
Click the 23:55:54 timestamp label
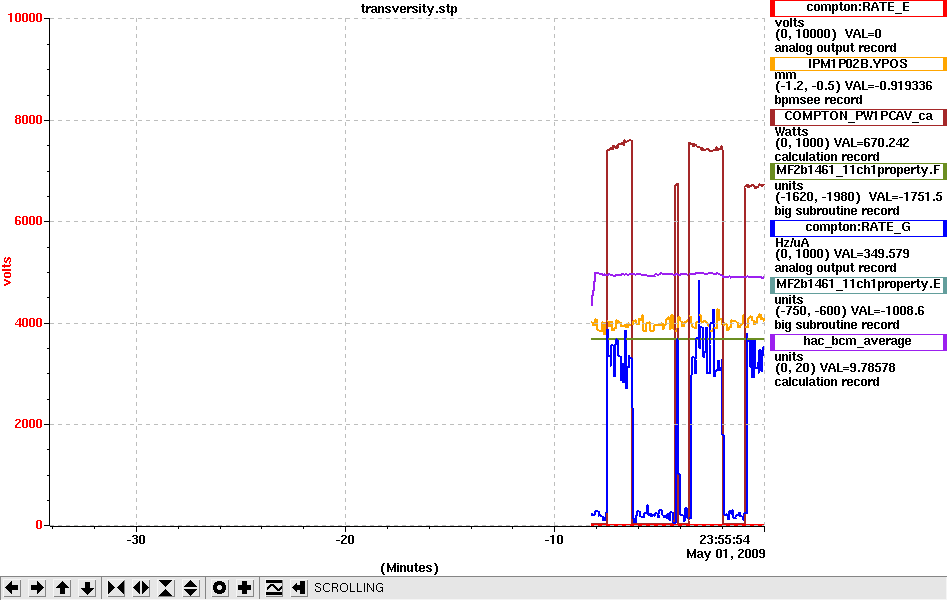point(724,540)
